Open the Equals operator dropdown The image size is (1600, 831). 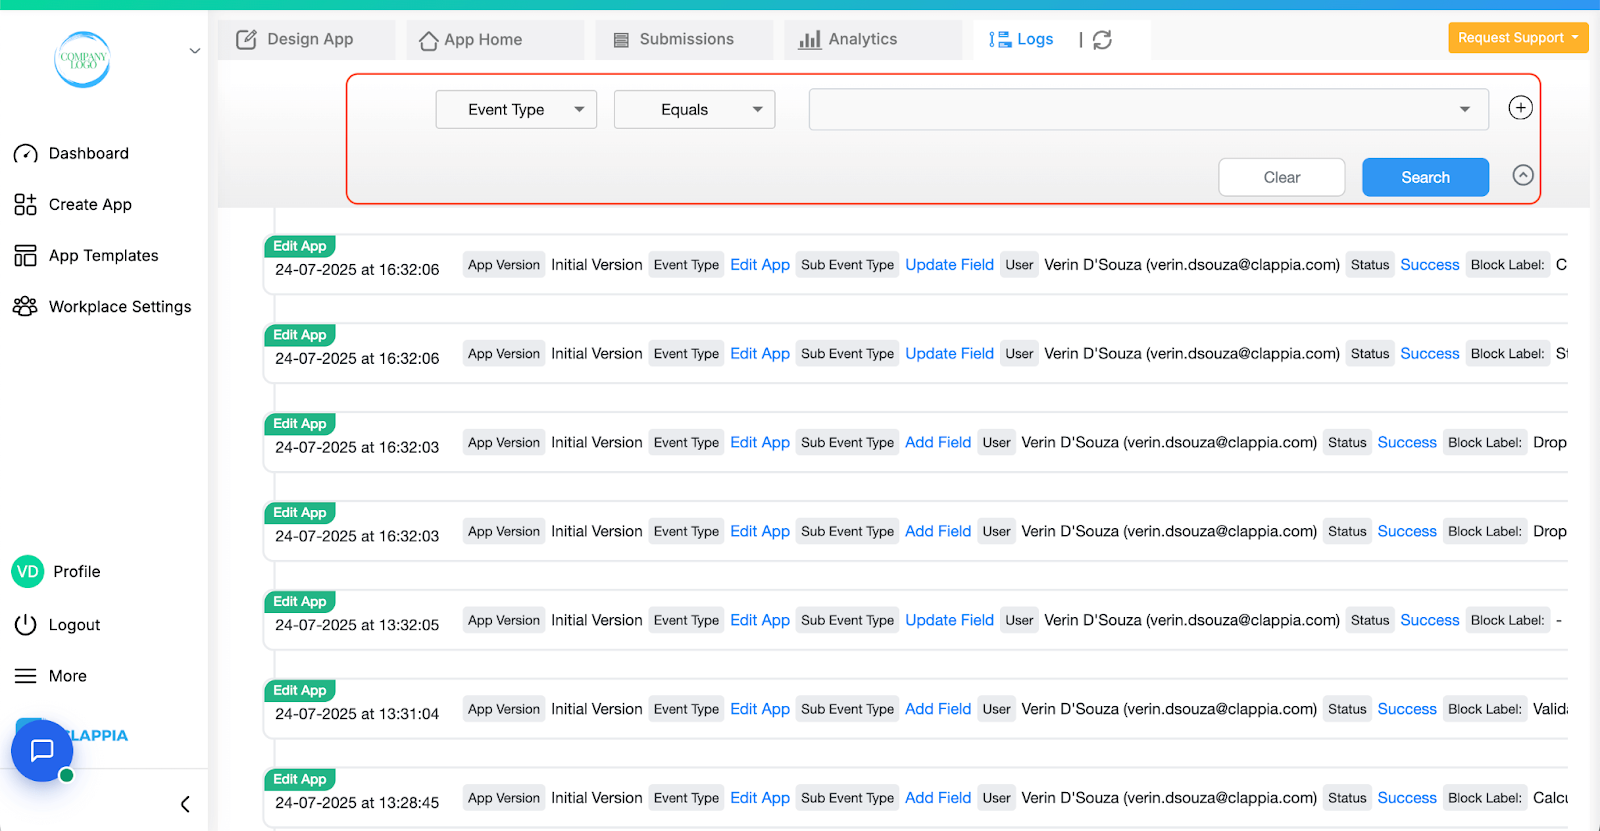pyautogui.click(x=694, y=109)
